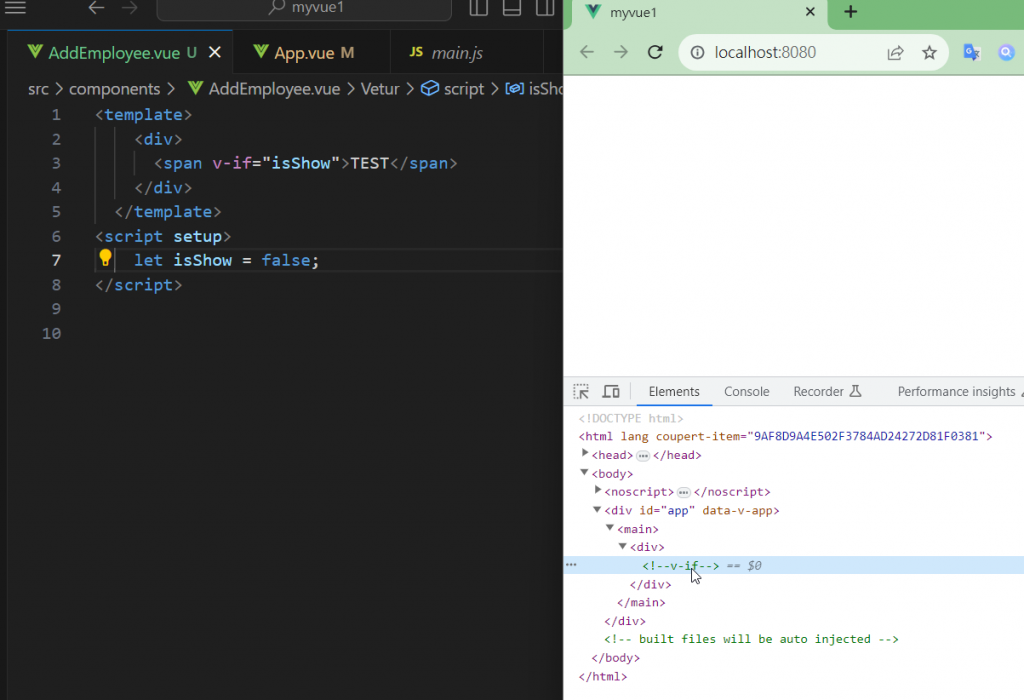Image resolution: width=1024 pixels, height=700 pixels.
Task: Toggle secondary sidebar layout icon in VS Code
Action: (x=545, y=8)
